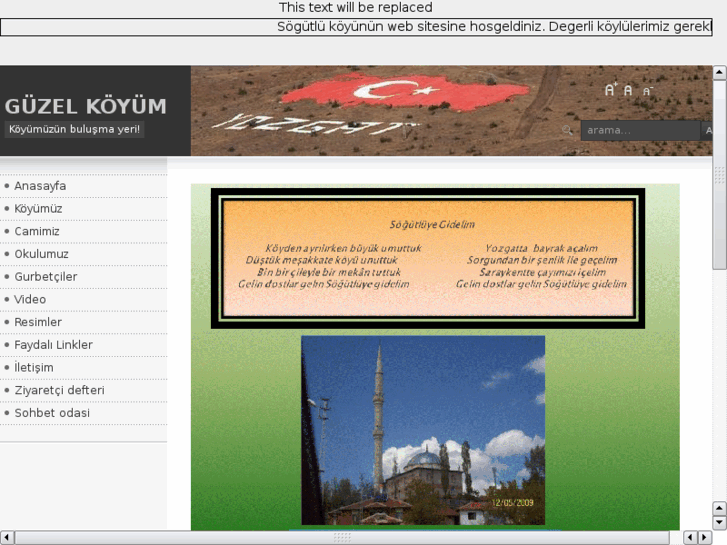727x545 pixels.
Task: Click the scrolling welcome marquee text
Action: coord(494,26)
